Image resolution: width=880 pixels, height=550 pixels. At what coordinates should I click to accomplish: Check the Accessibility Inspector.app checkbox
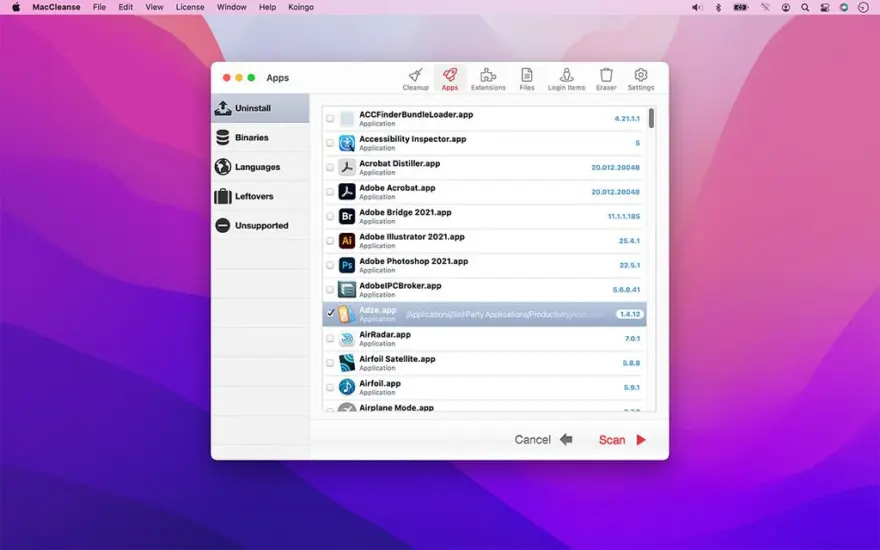(330, 143)
